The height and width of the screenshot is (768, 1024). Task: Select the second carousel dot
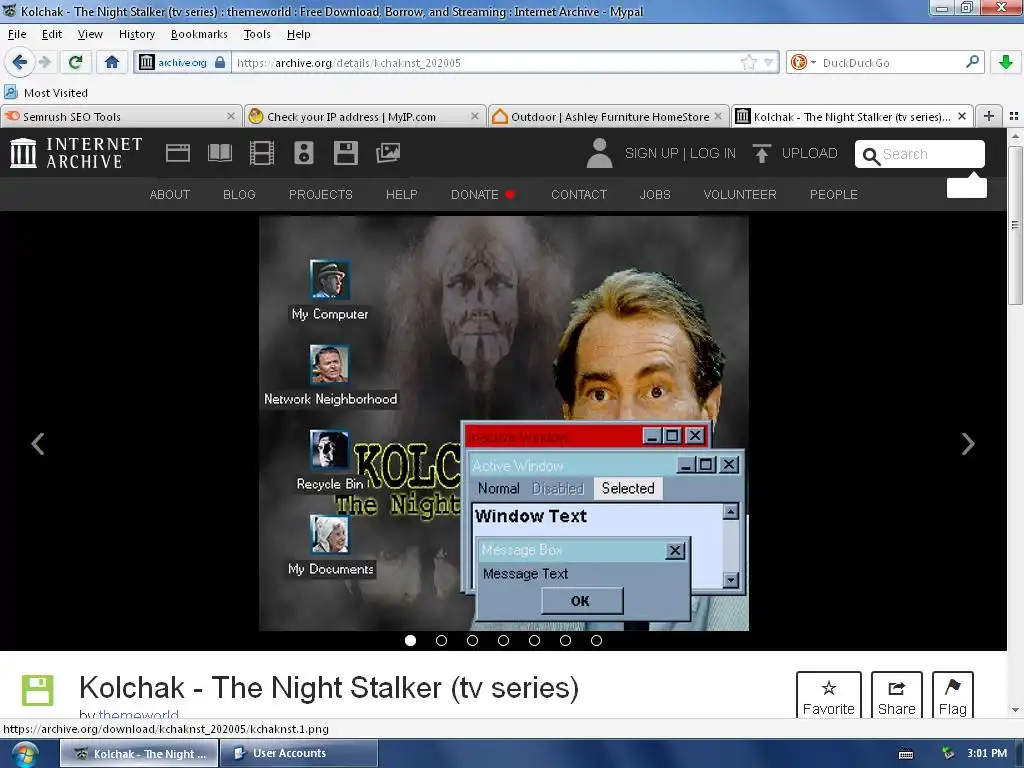click(x=441, y=641)
